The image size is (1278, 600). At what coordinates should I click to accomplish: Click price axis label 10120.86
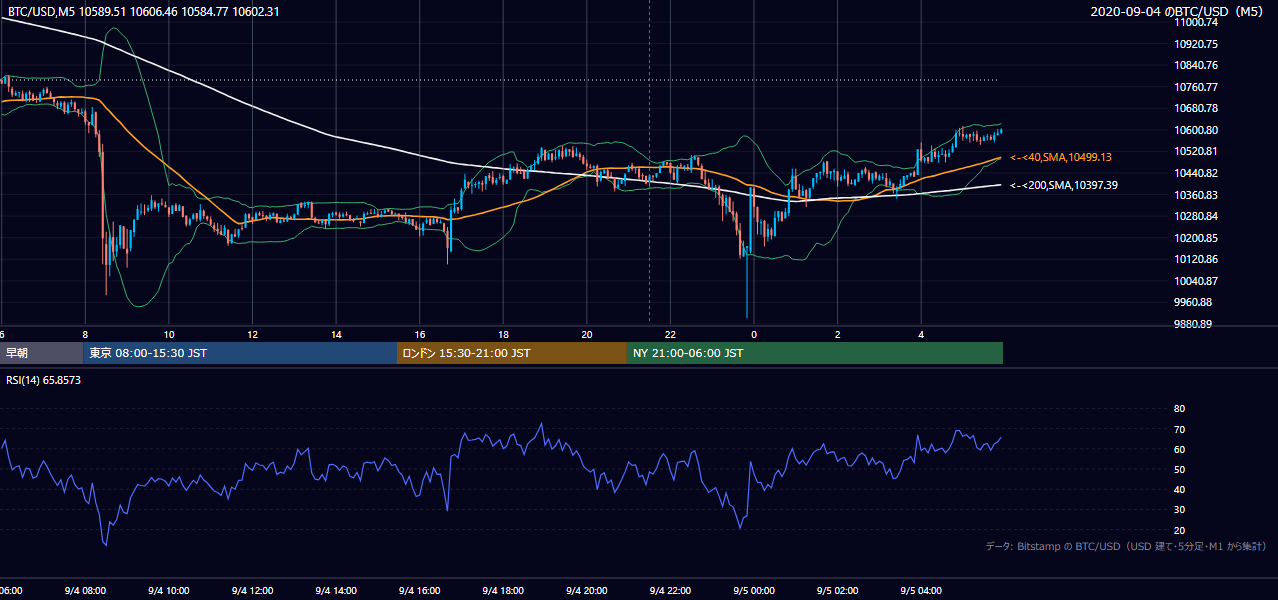tap(1196, 259)
